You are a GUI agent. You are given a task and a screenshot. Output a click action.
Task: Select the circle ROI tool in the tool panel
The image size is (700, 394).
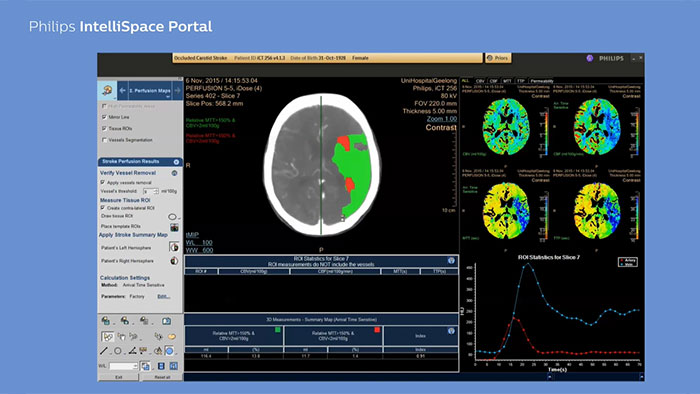(117, 351)
